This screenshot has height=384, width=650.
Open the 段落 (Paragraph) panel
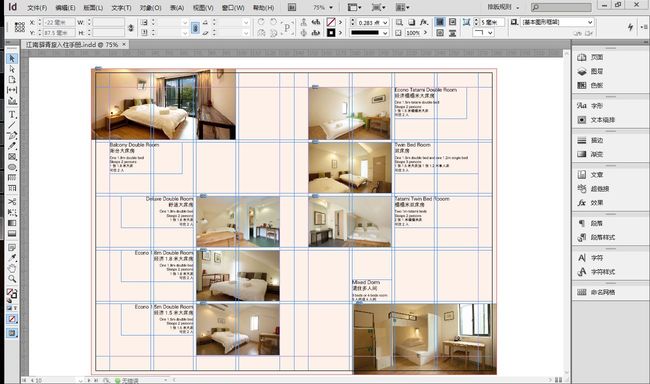[590, 223]
